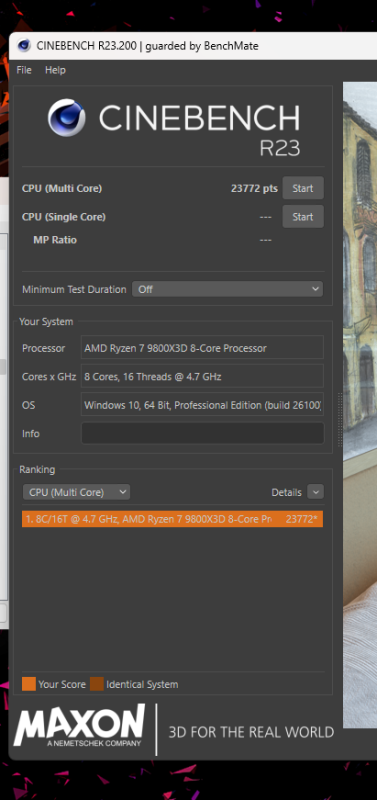Expand the Details chevron in Ranking

pos(316,492)
